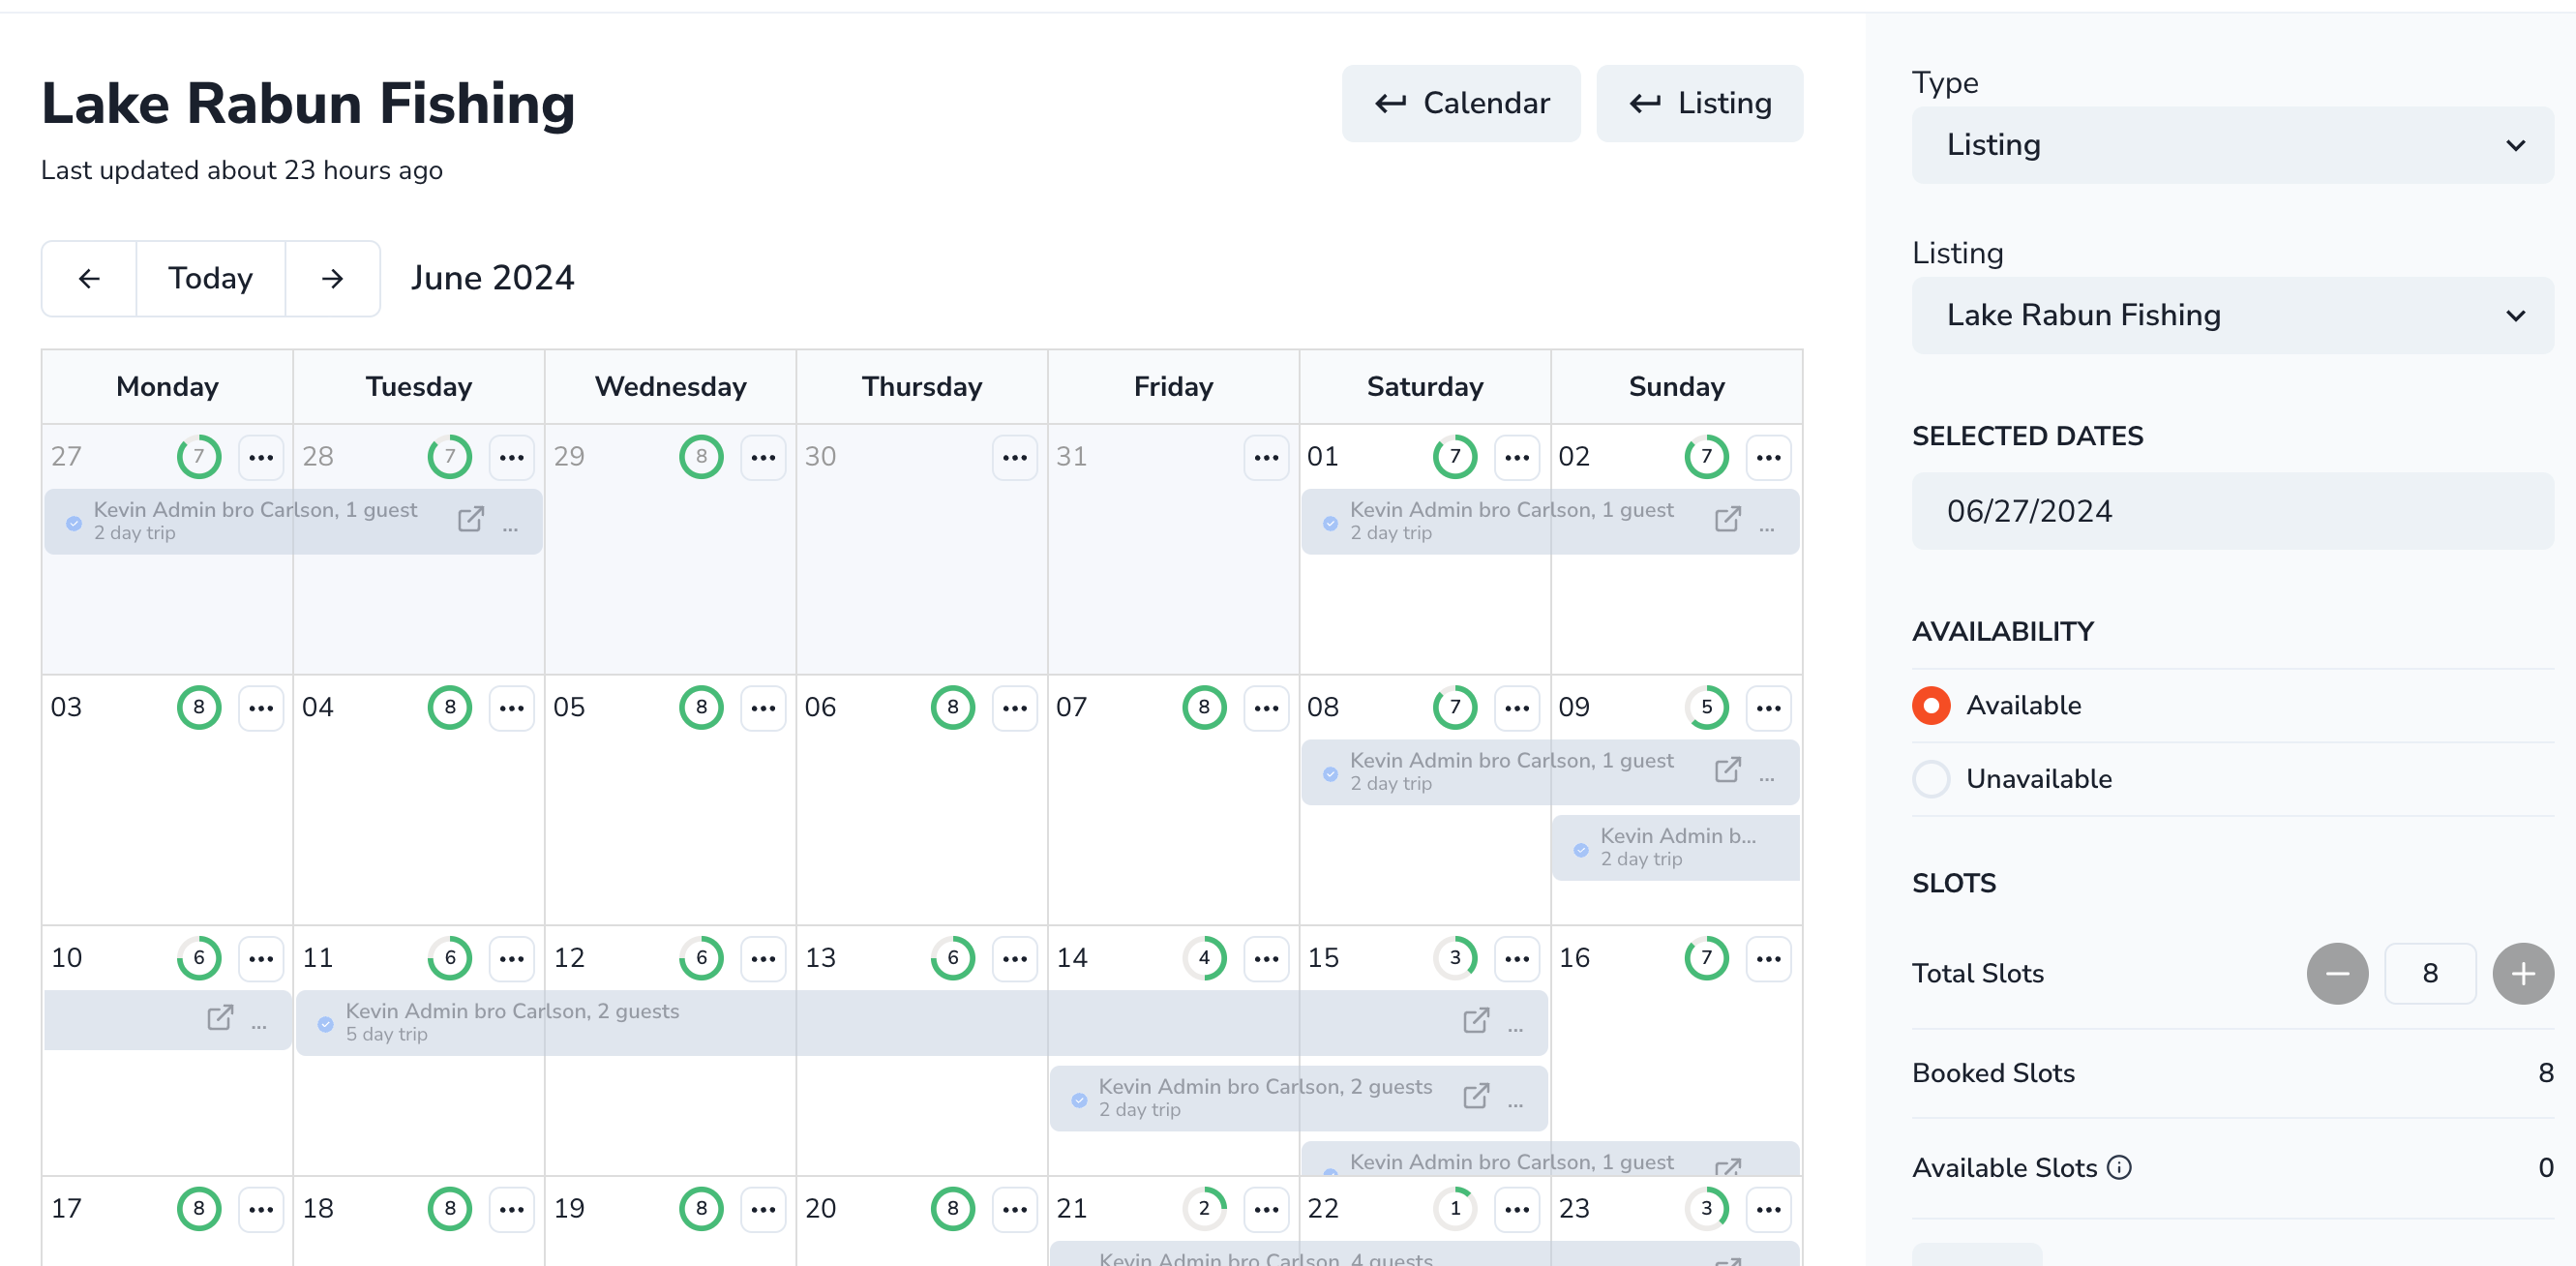Open external link on May 27 booking
Viewport: 2576px width, 1266px height.
pos(471,519)
